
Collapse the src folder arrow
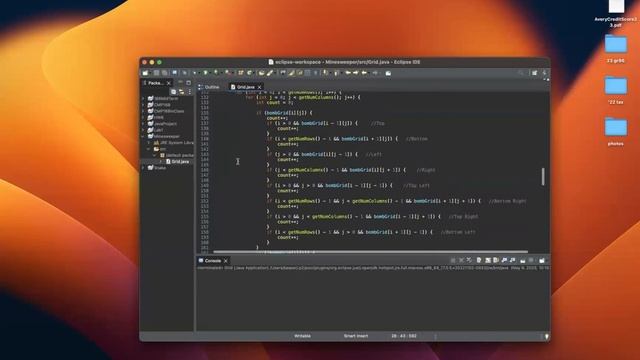point(149,149)
